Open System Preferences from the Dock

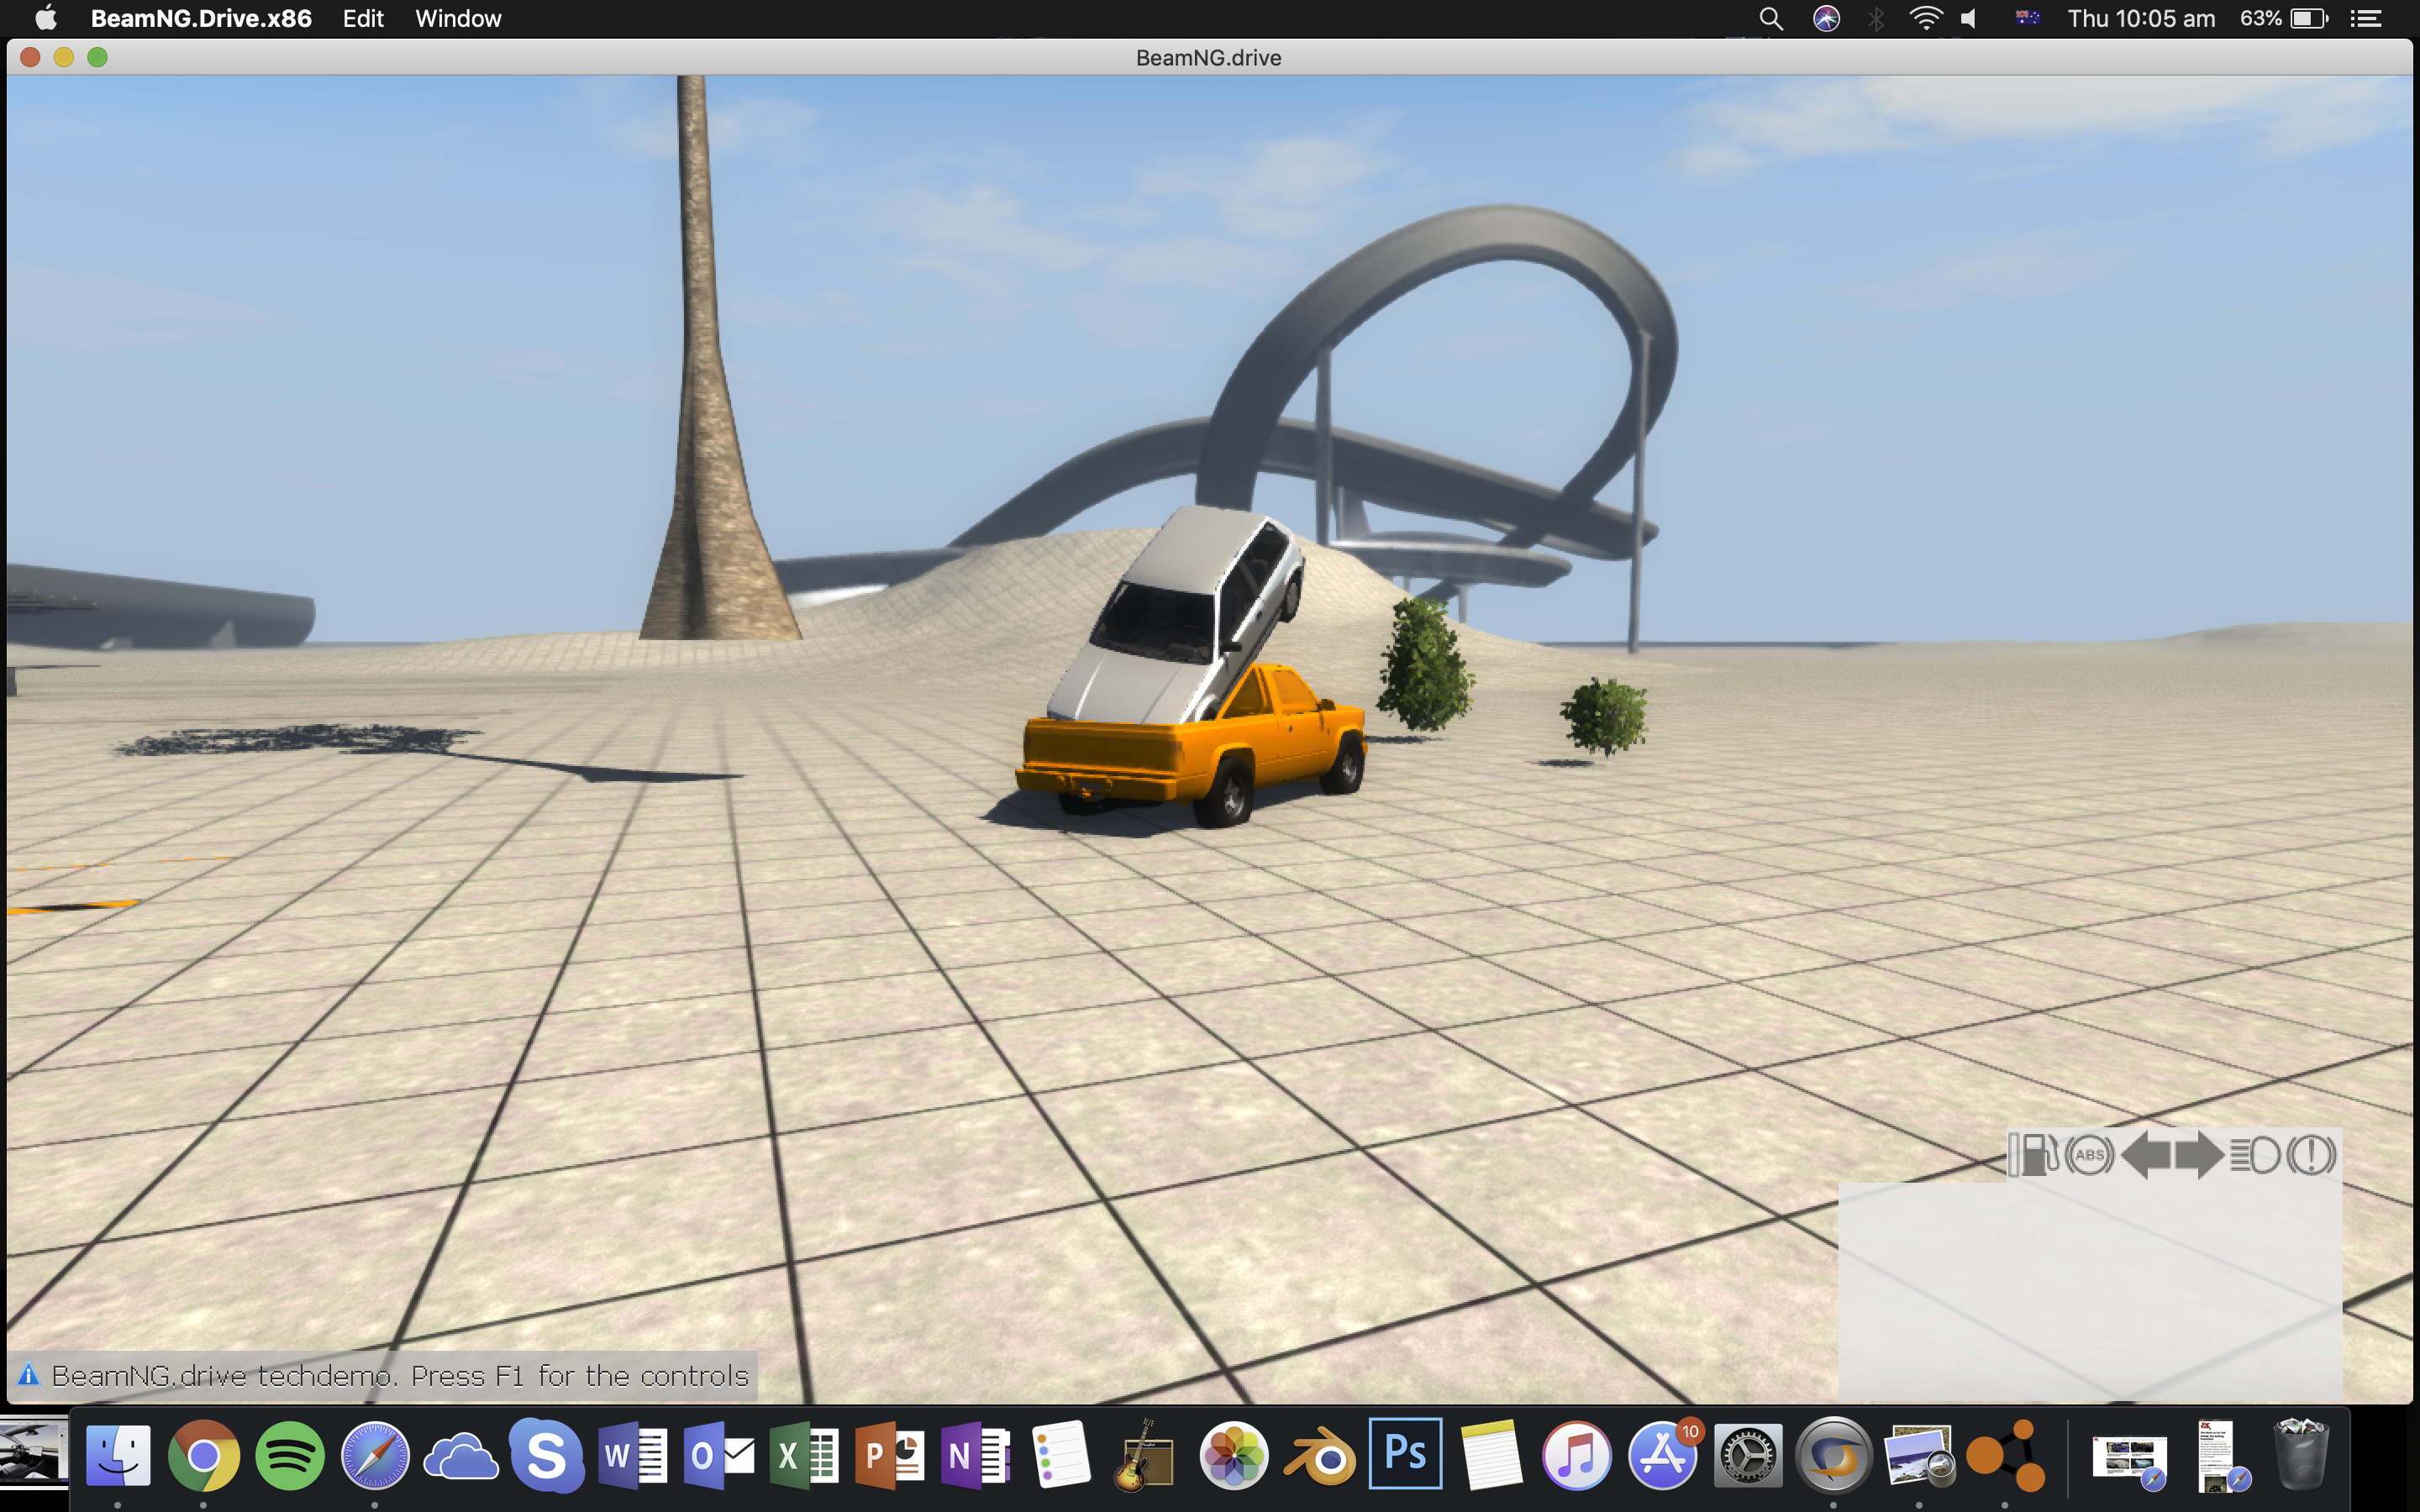coord(1748,1456)
